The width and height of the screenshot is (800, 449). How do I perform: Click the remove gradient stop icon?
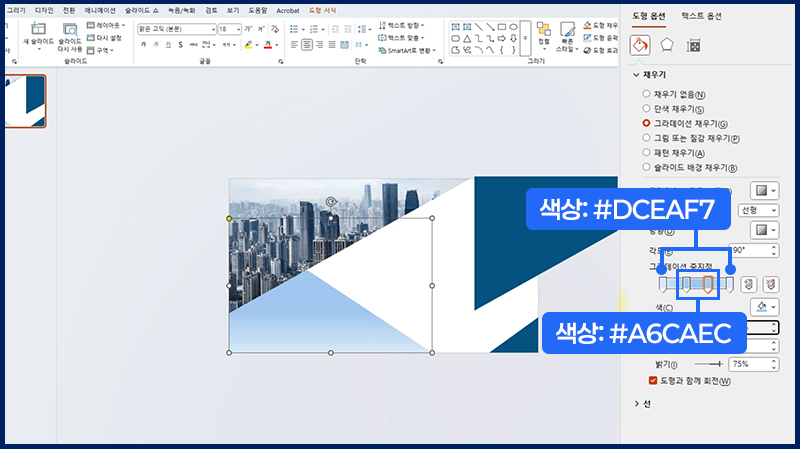point(770,284)
